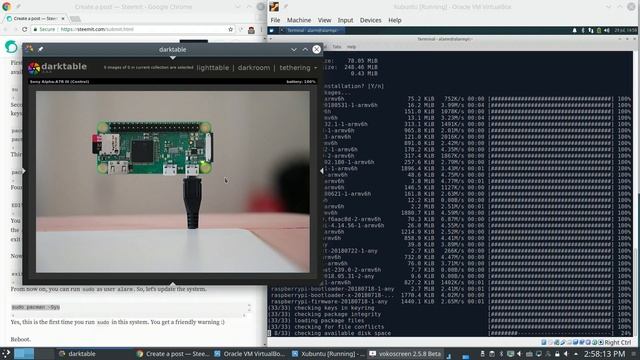Click Xubuntu network tray icon

(591, 31)
